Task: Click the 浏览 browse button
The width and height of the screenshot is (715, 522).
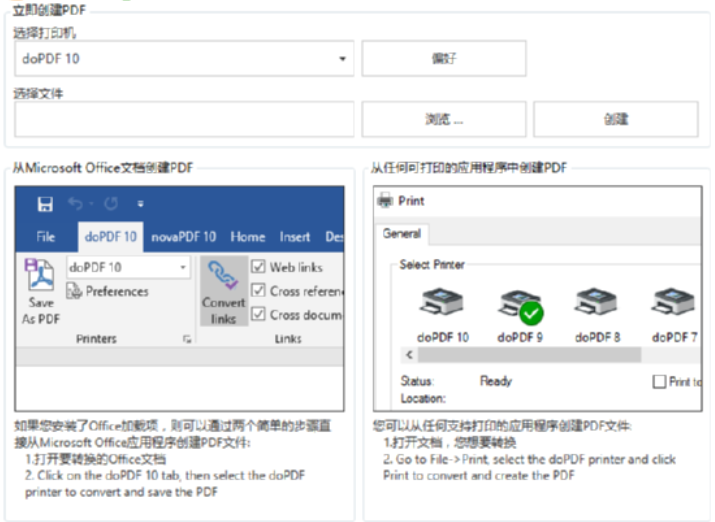Action: (444, 119)
